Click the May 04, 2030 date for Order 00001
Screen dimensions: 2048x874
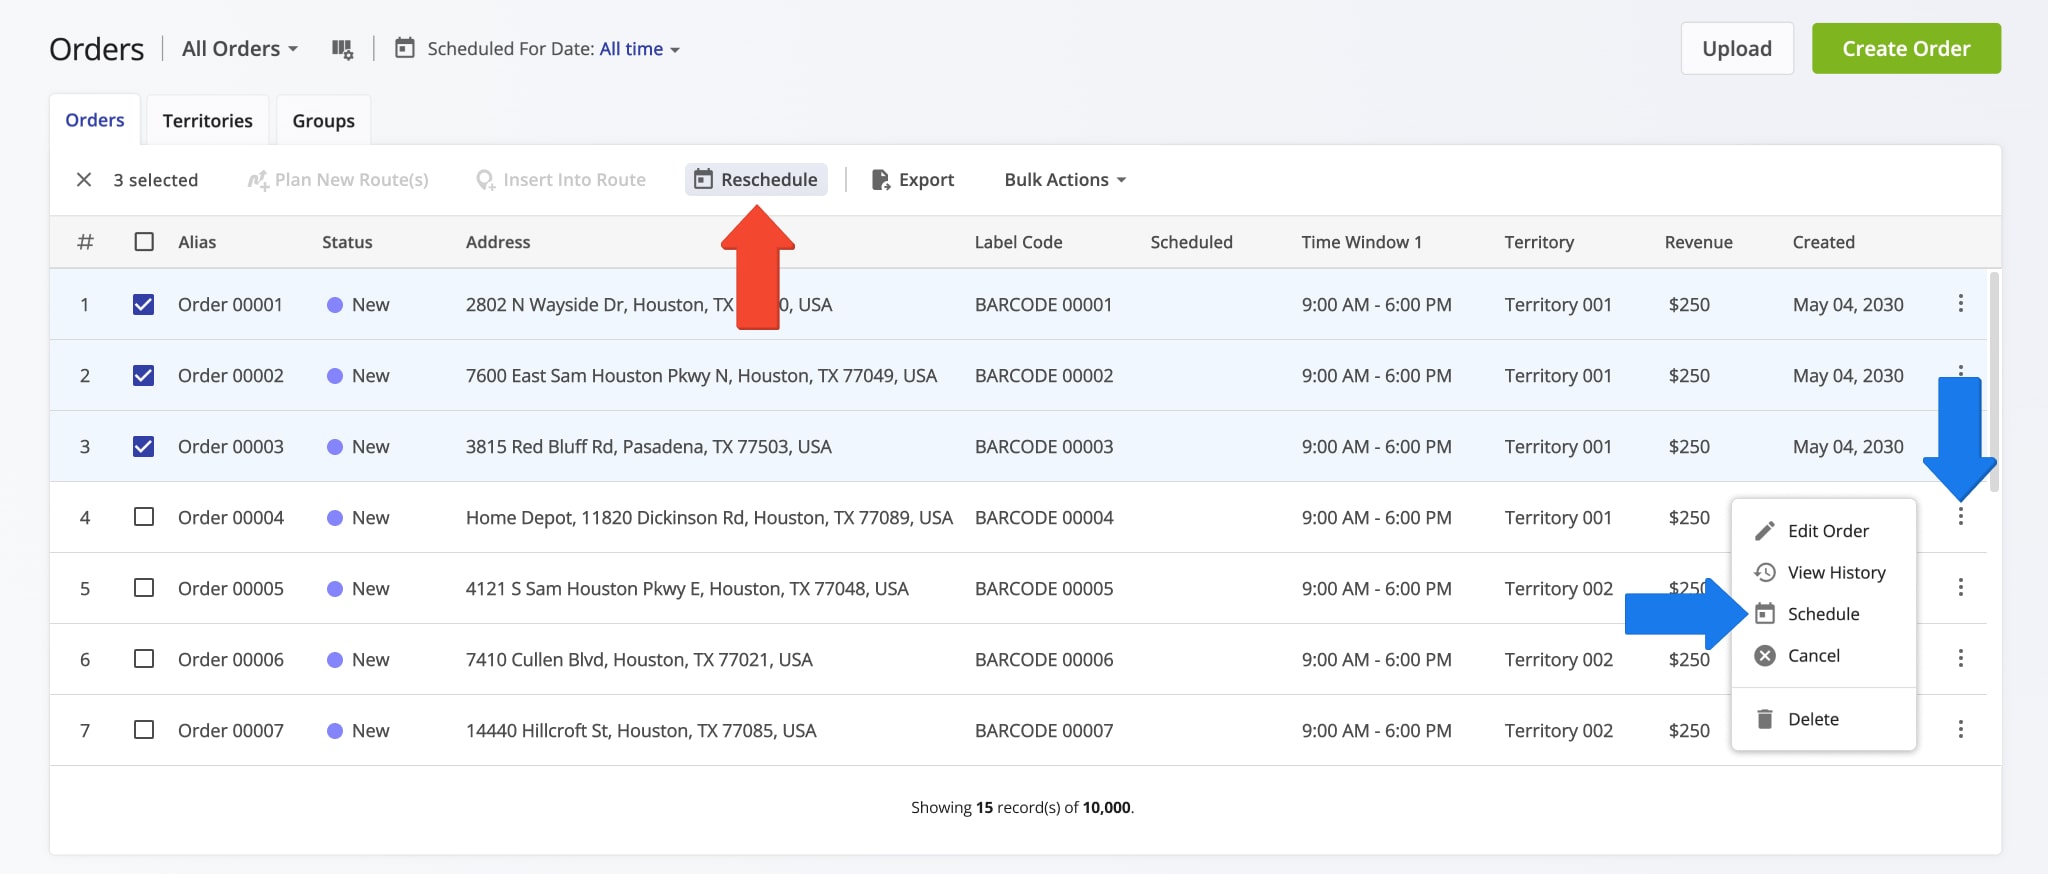tap(1848, 305)
